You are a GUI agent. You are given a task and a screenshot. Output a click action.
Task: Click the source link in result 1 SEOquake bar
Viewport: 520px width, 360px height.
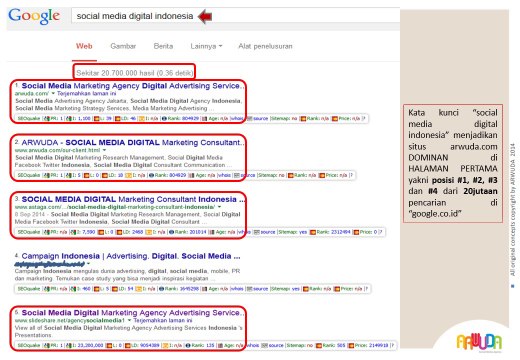(x=260, y=118)
